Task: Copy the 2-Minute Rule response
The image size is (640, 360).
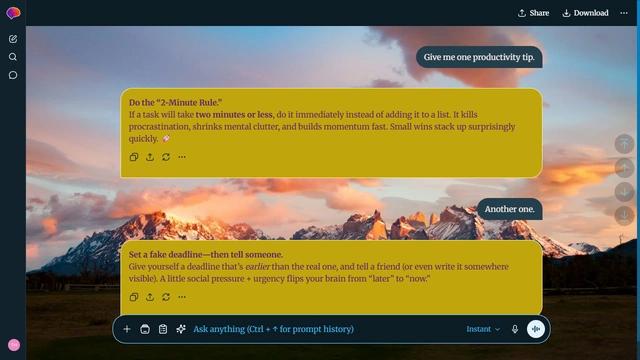Action: (133, 157)
